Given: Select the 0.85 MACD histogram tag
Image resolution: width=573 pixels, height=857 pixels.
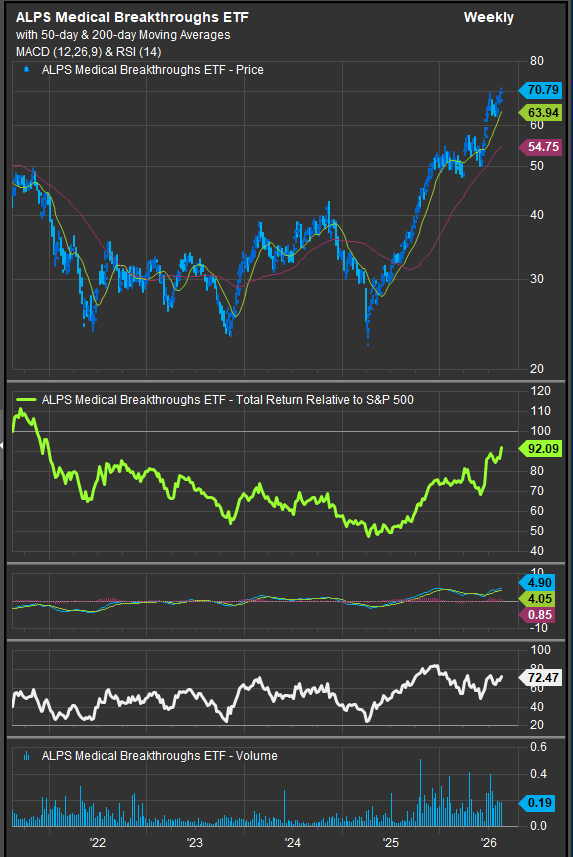Looking at the screenshot, I should point(537,615).
